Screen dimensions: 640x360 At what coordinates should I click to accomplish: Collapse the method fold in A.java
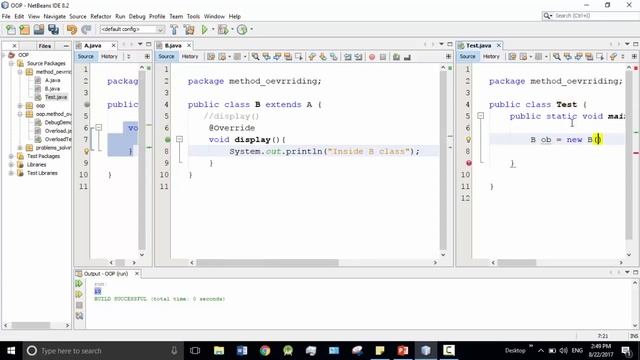[x=98, y=128]
